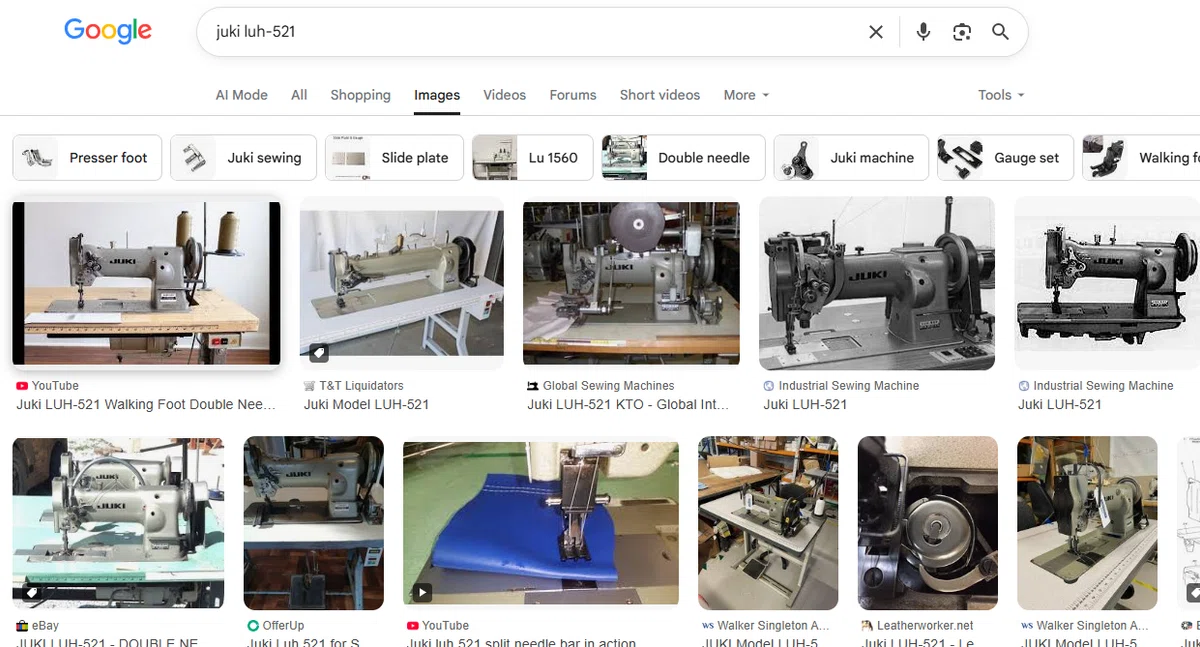1200x647 pixels.
Task: Select the Slide plate filter chip
Action: pos(394,158)
